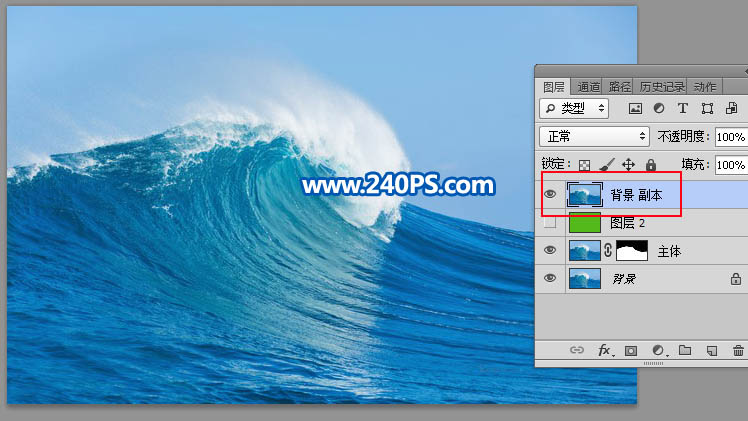Screen dimensions: 748x421
Task: Open the fx layer style menu
Action: [x=605, y=350]
